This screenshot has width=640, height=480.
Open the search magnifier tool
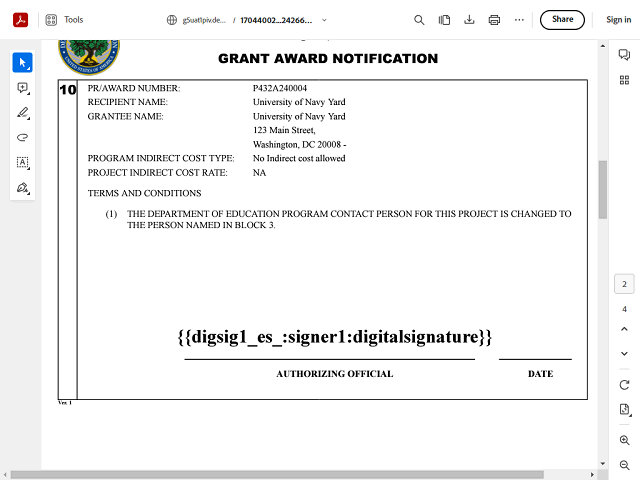419,20
